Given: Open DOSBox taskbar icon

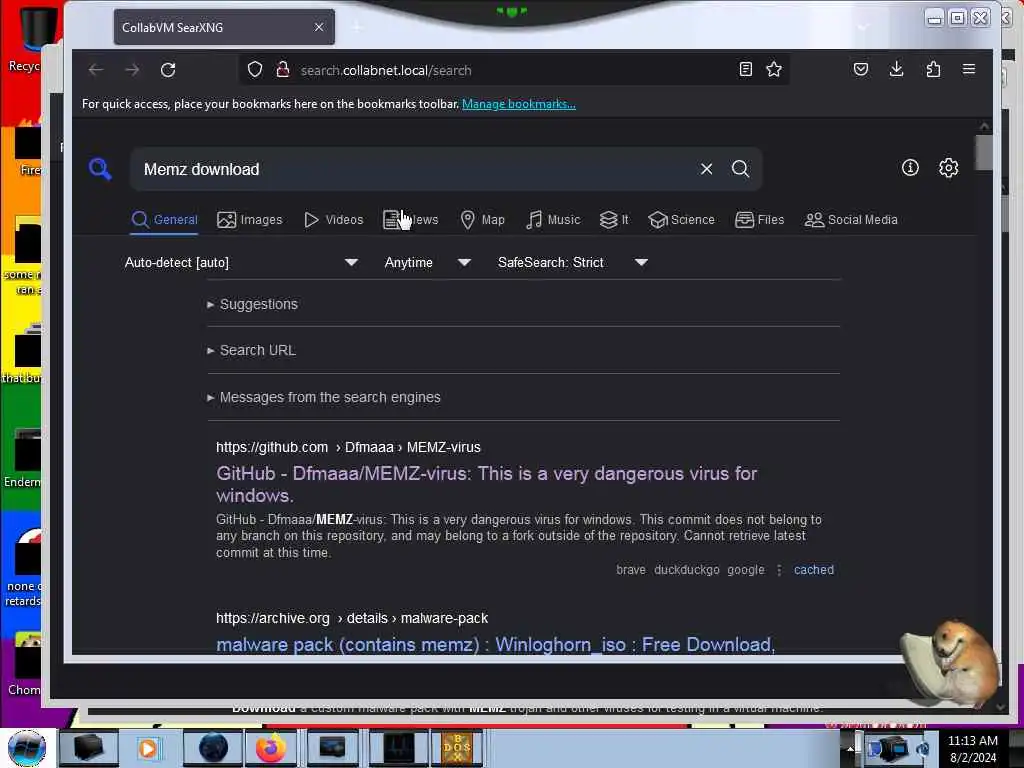Looking at the screenshot, I should click(457, 748).
